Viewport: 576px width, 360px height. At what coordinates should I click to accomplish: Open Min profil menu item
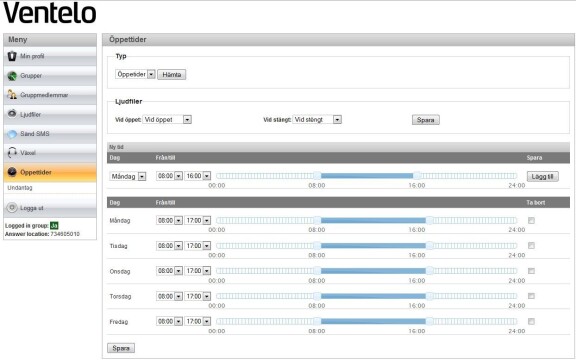50,56
